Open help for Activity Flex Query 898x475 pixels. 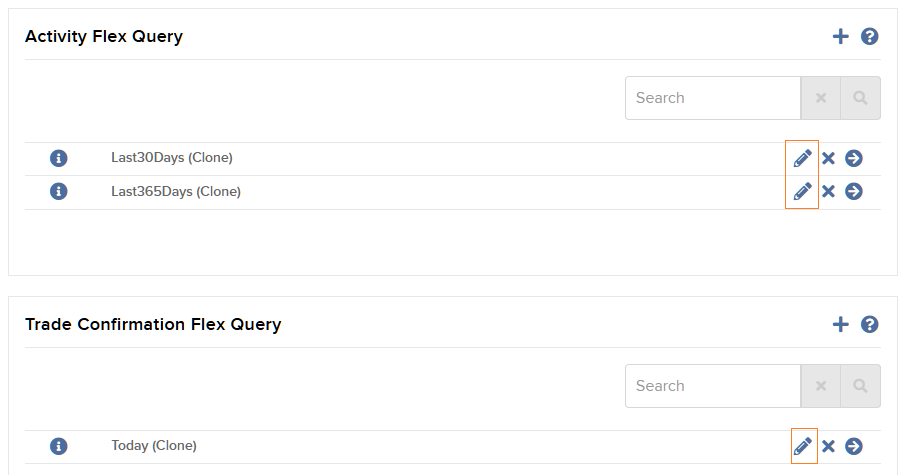tap(869, 37)
